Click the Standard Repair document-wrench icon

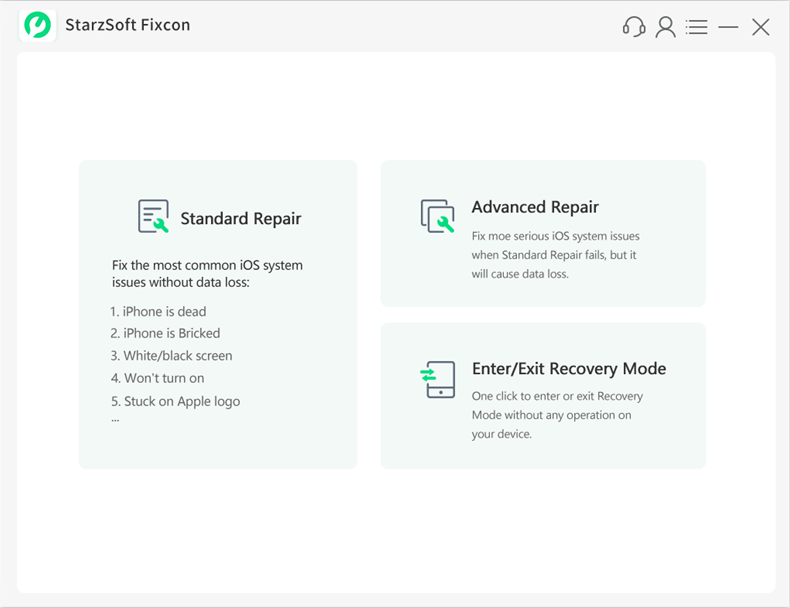click(x=154, y=217)
